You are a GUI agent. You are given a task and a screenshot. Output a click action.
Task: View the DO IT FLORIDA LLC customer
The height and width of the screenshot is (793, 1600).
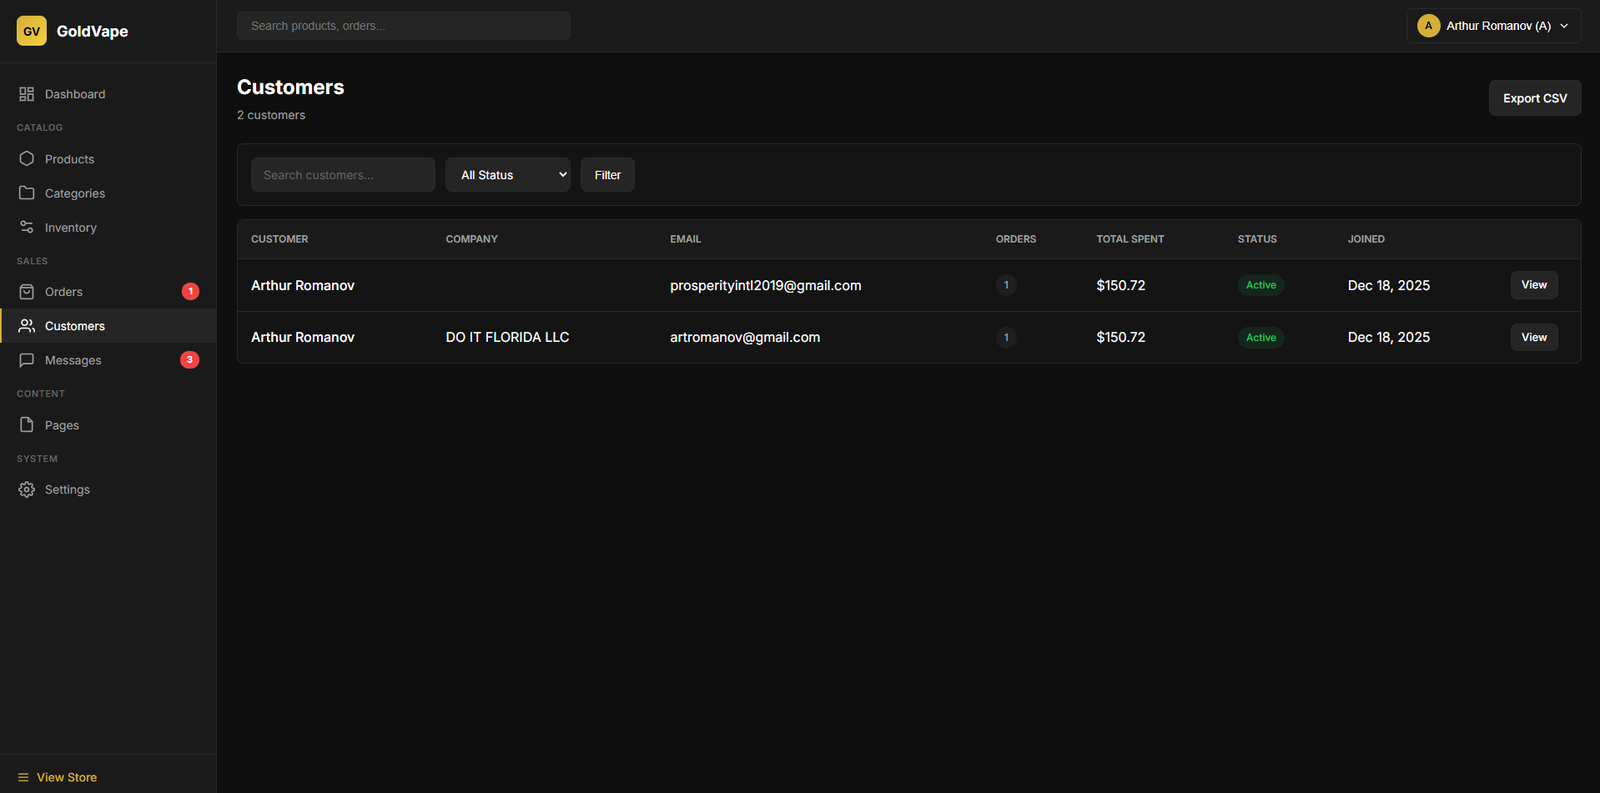(x=1533, y=337)
